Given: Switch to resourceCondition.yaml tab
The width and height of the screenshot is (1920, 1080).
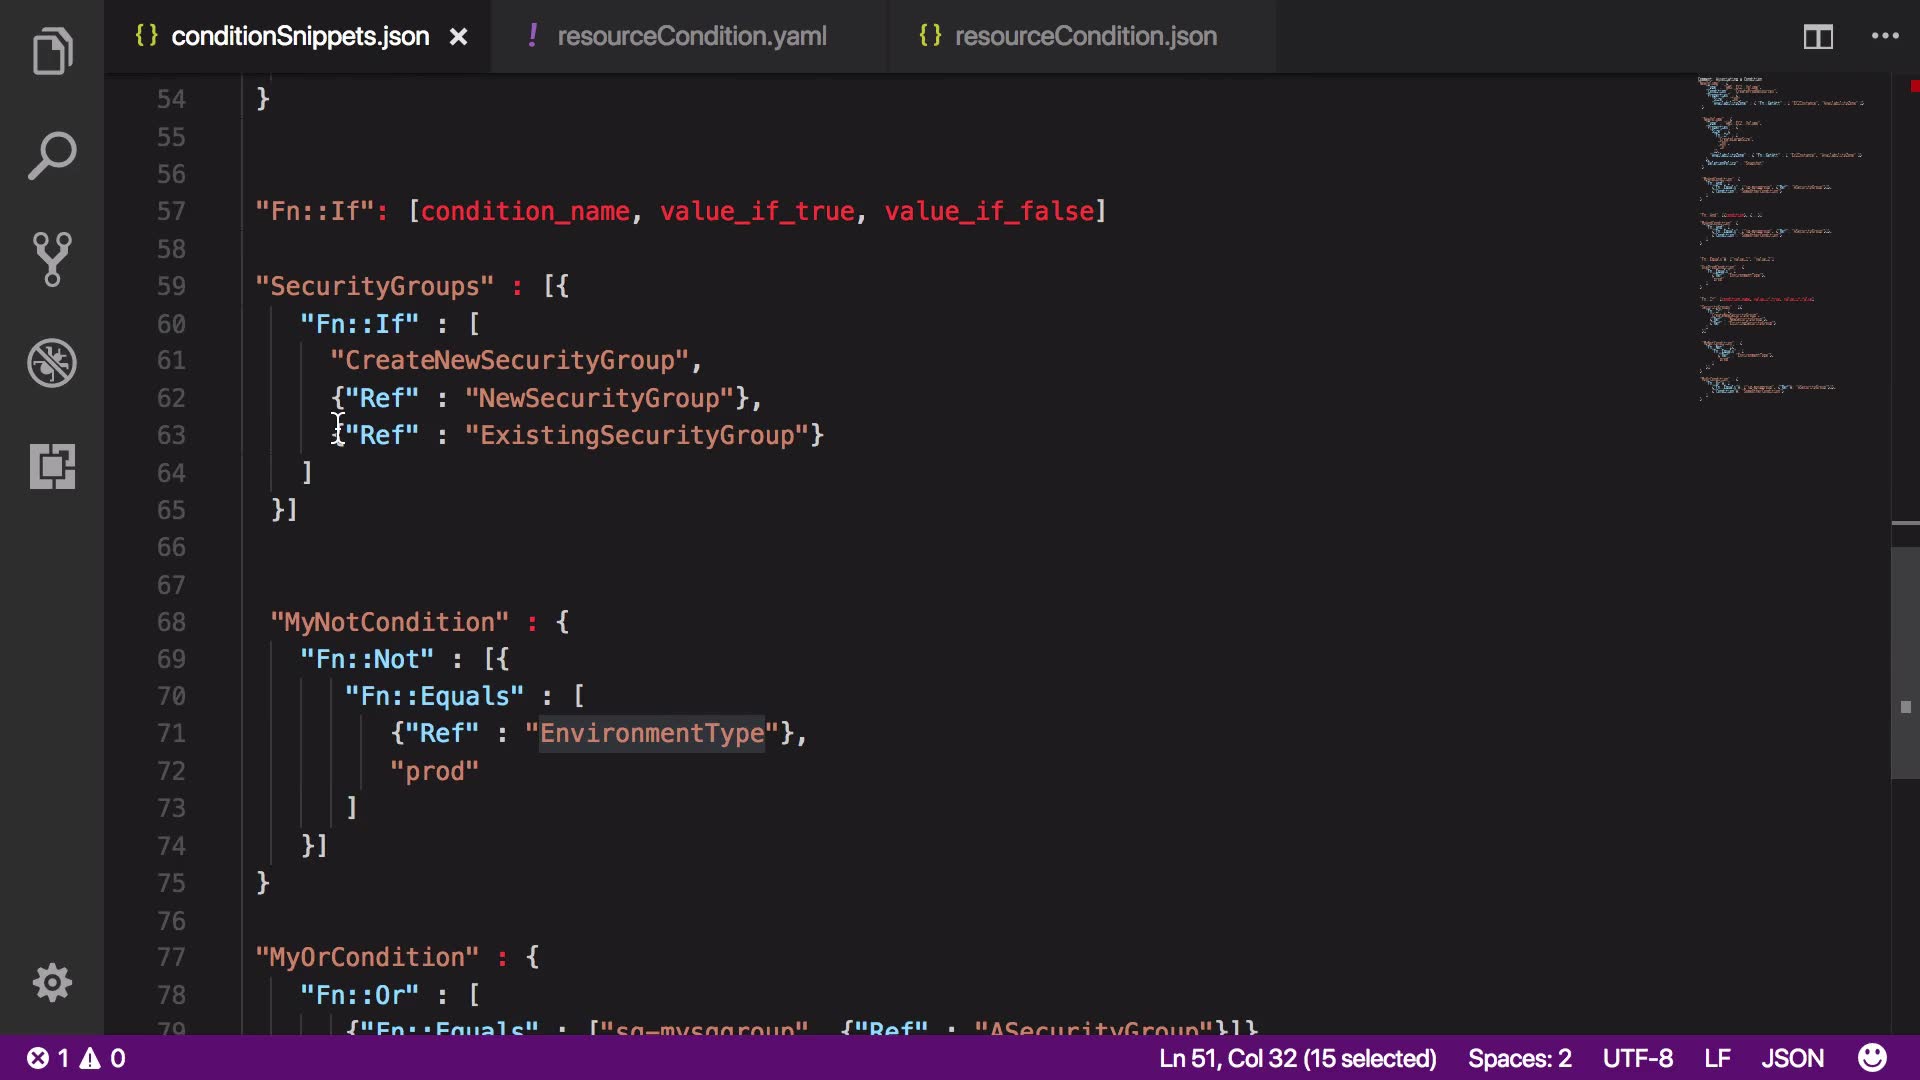Looking at the screenshot, I should click(691, 37).
